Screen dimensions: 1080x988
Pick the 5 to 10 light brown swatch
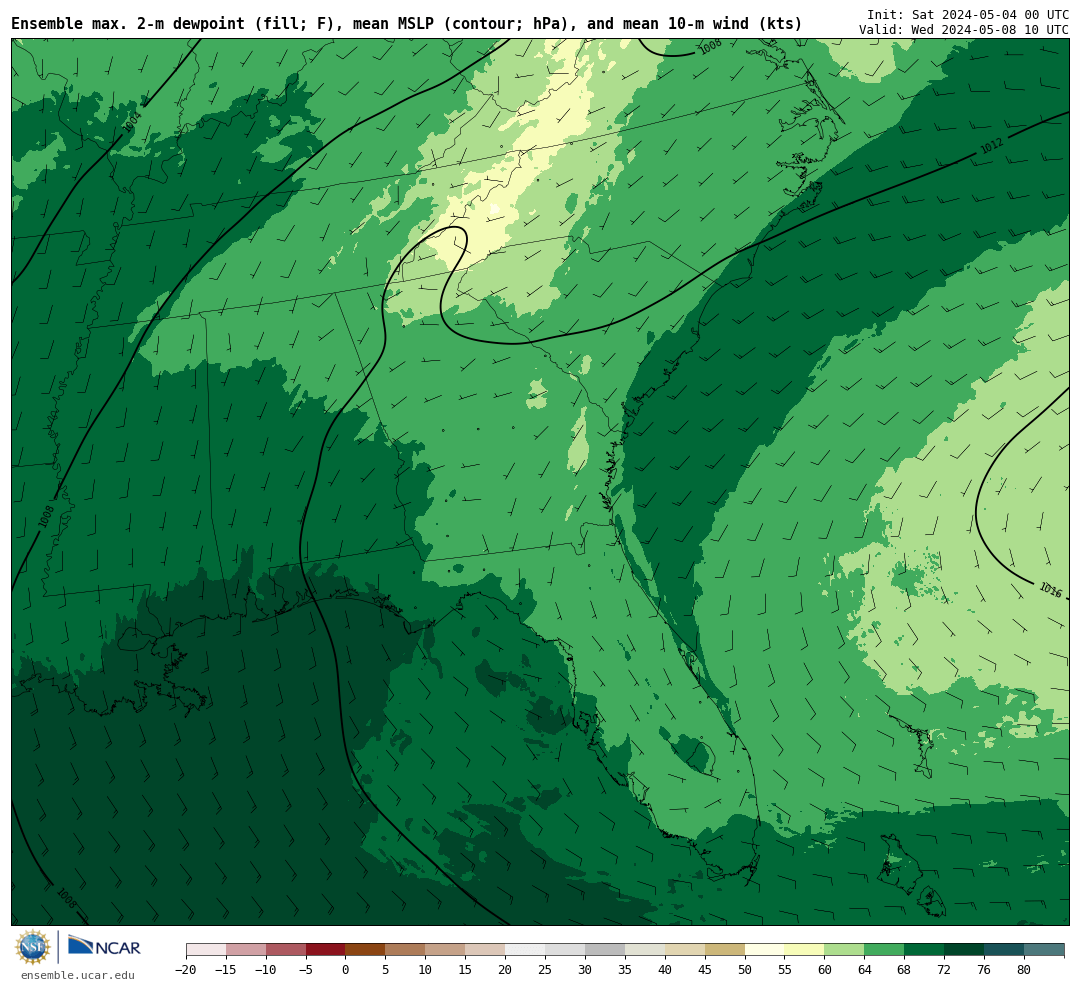(x=406, y=950)
